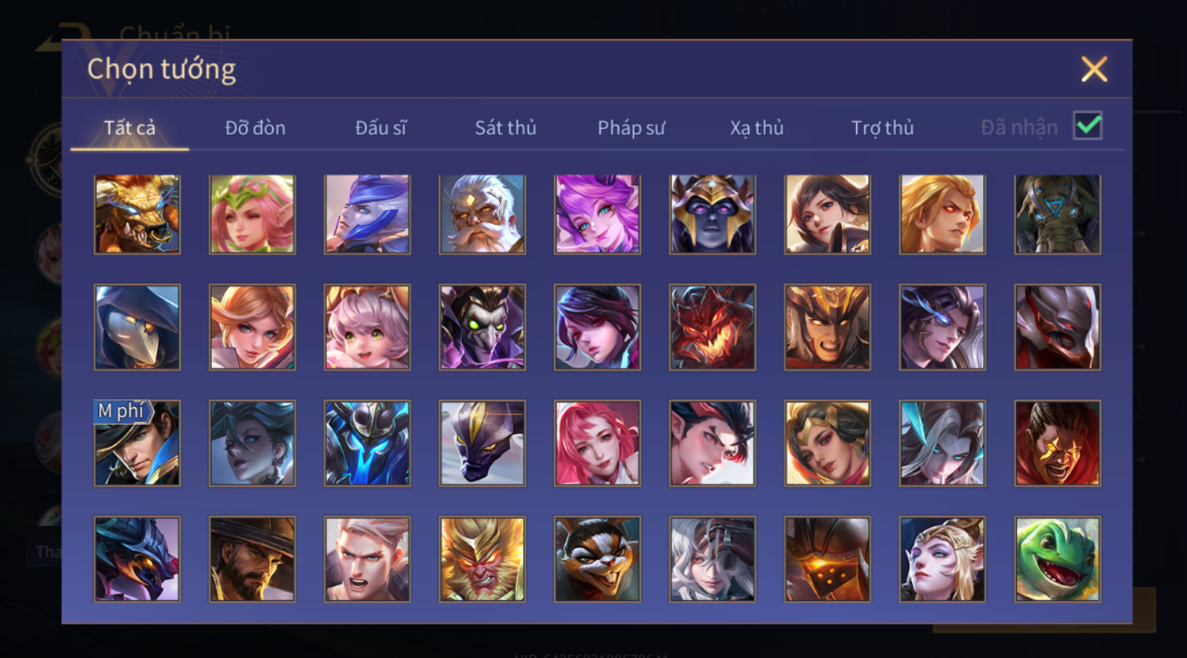Switch to 'Trợ thủ' tab
Viewport: 1187px width, 658px height.
point(882,128)
